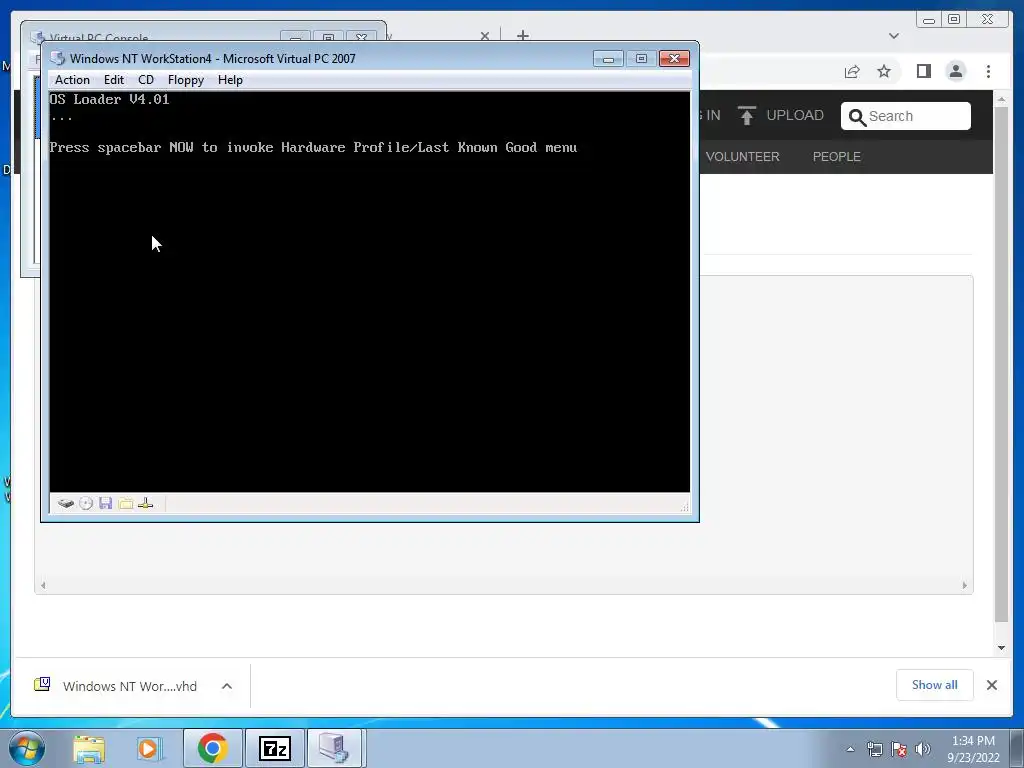Open the Action menu in Virtual PC

[x=72, y=80]
